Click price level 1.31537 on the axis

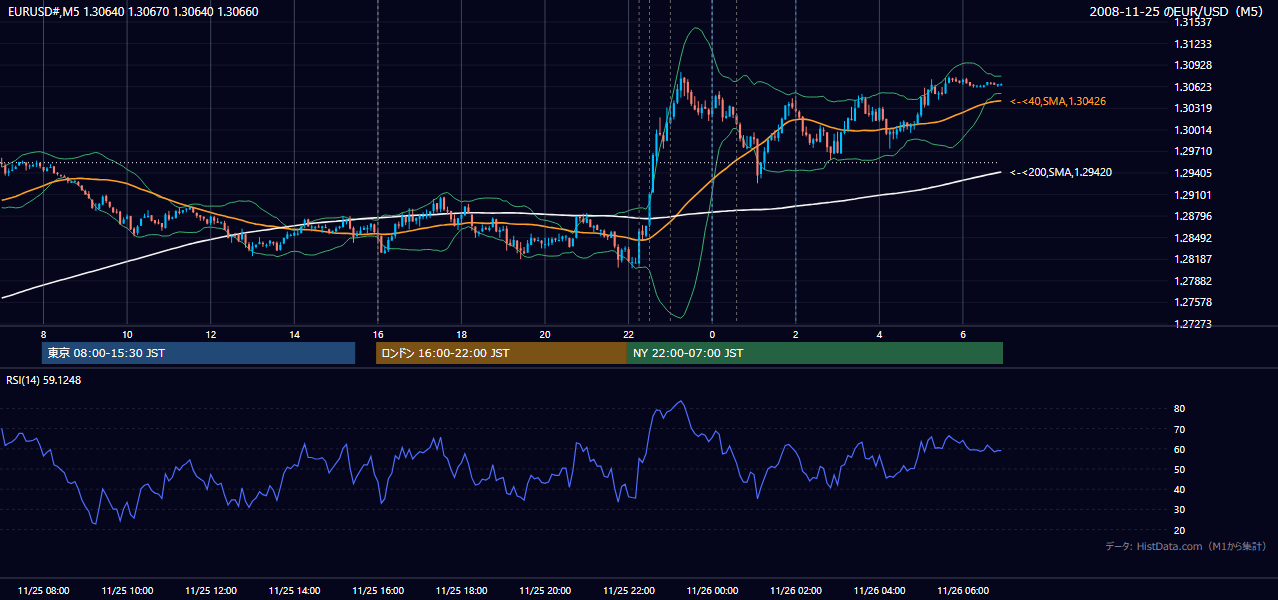[x=1194, y=22]
